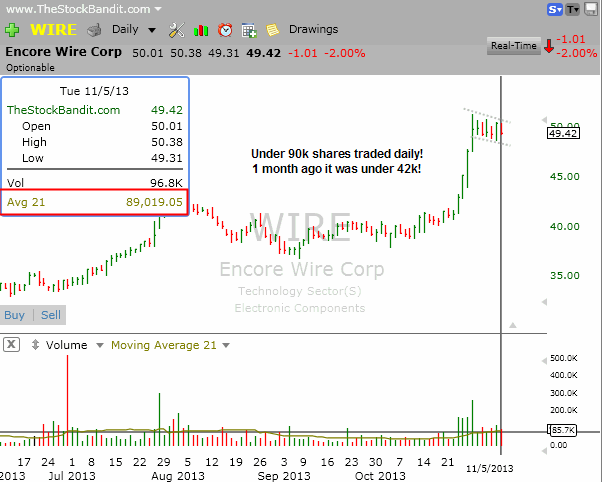This screenshot has height=482, width=602.
Task: Click the up-down arrows icon beside Volume
Action: click(35, 345)
